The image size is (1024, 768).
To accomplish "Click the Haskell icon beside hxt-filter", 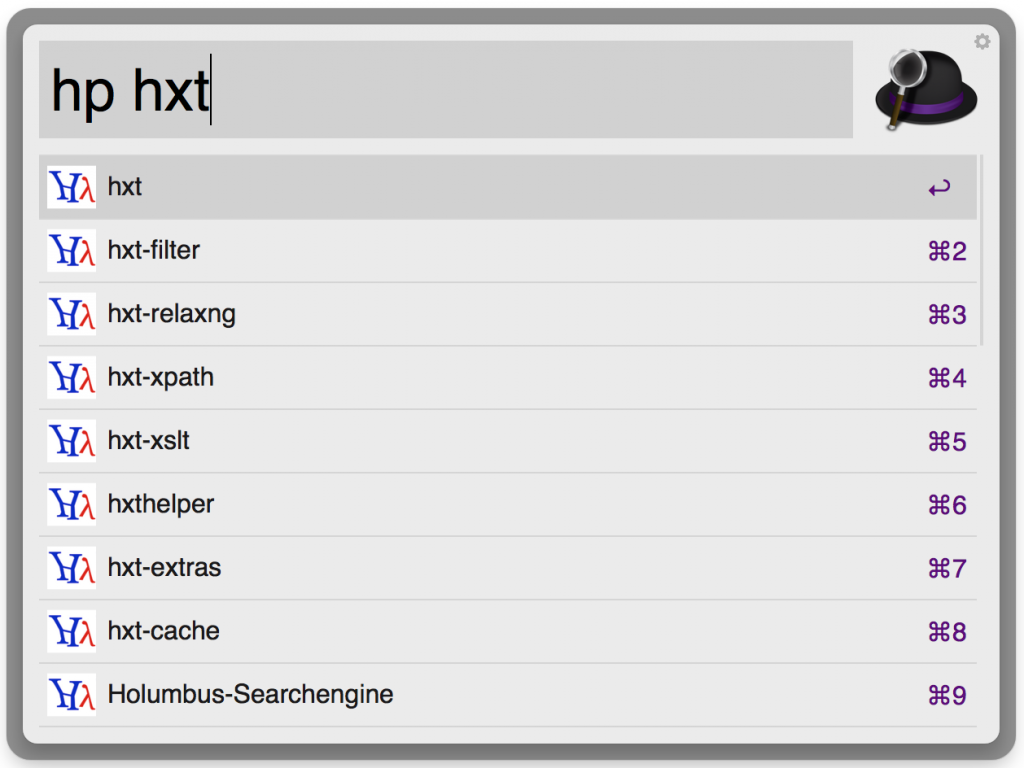I will click(72, 250).
